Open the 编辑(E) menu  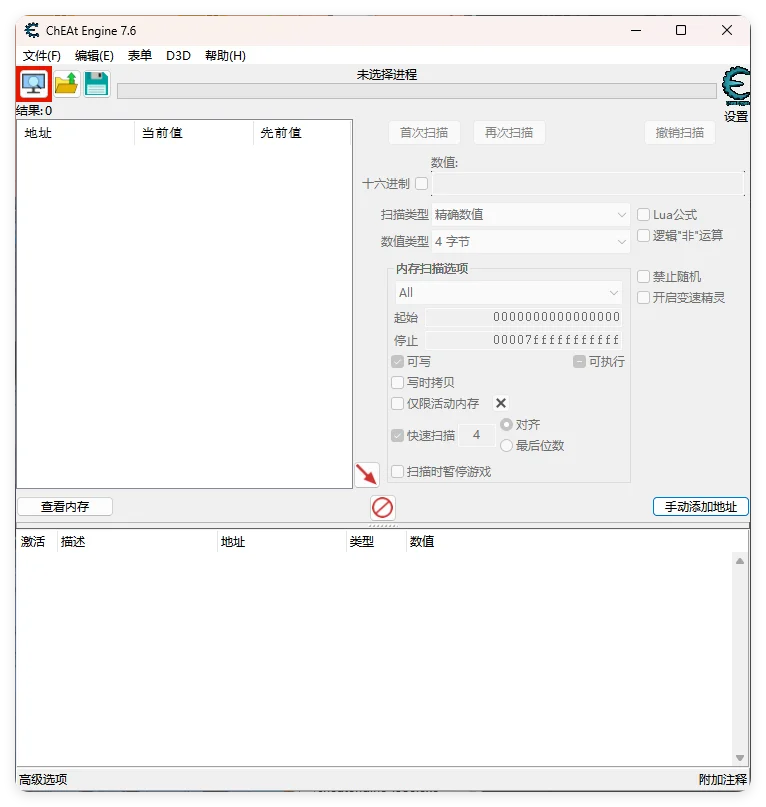pyautogui.click(x=94, y=56)
